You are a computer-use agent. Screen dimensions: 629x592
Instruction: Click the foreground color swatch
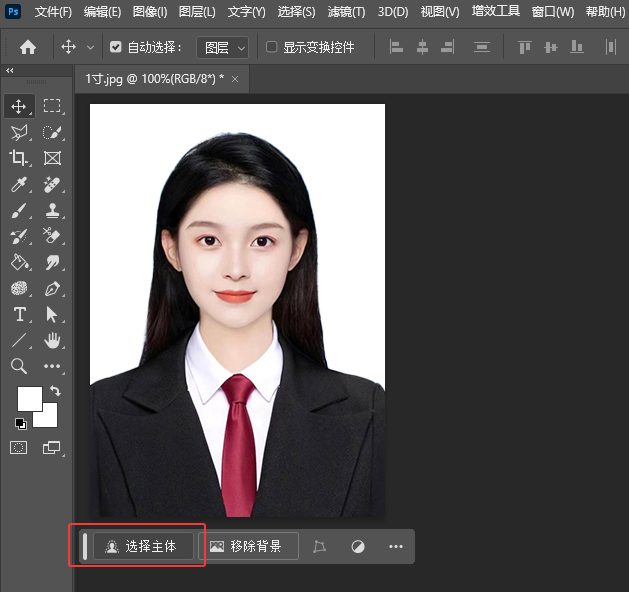29,398
